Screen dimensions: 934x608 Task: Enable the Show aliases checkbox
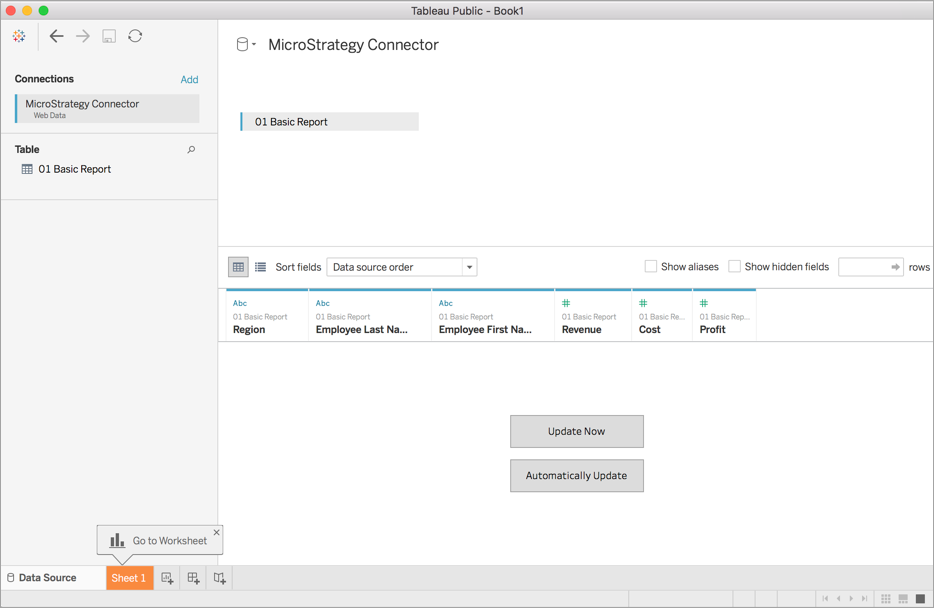click(x=651, y=267)
